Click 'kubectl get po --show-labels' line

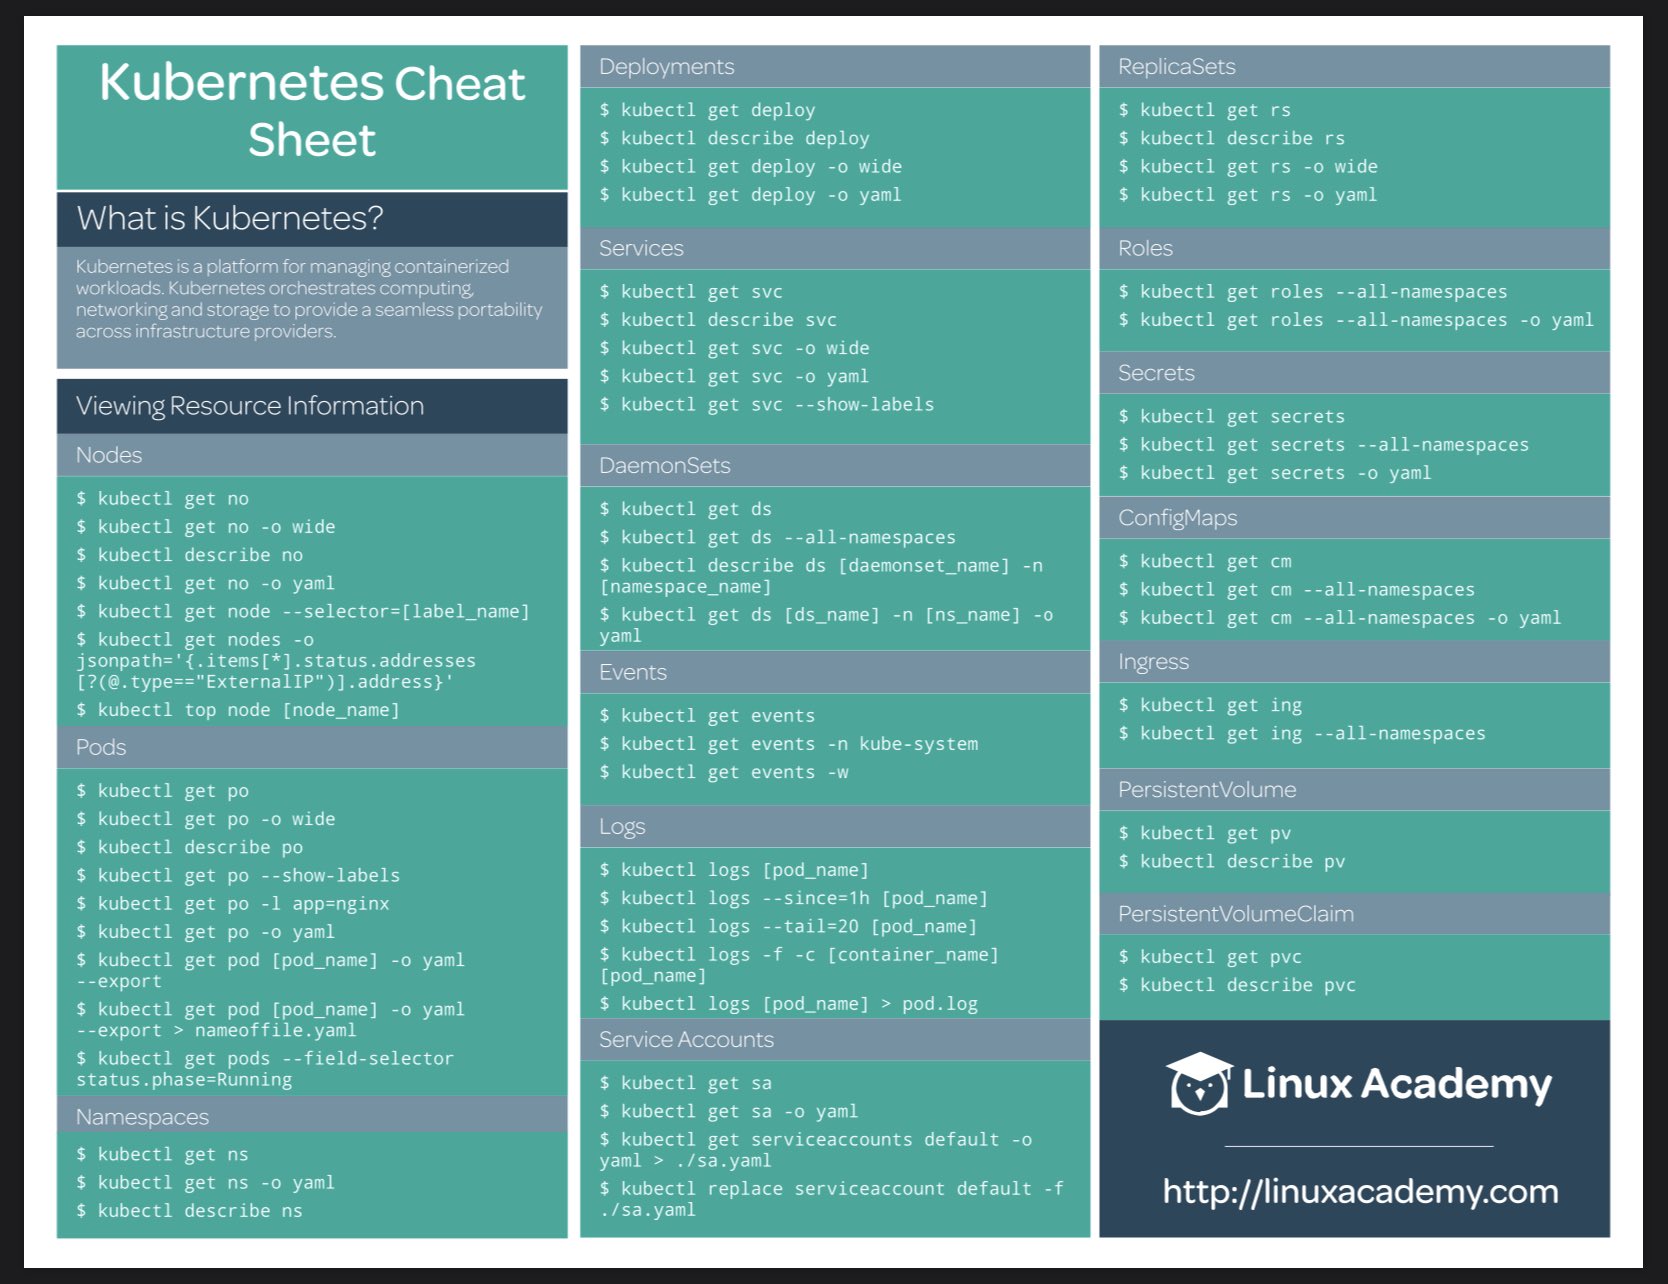click(x=238, y=875)
